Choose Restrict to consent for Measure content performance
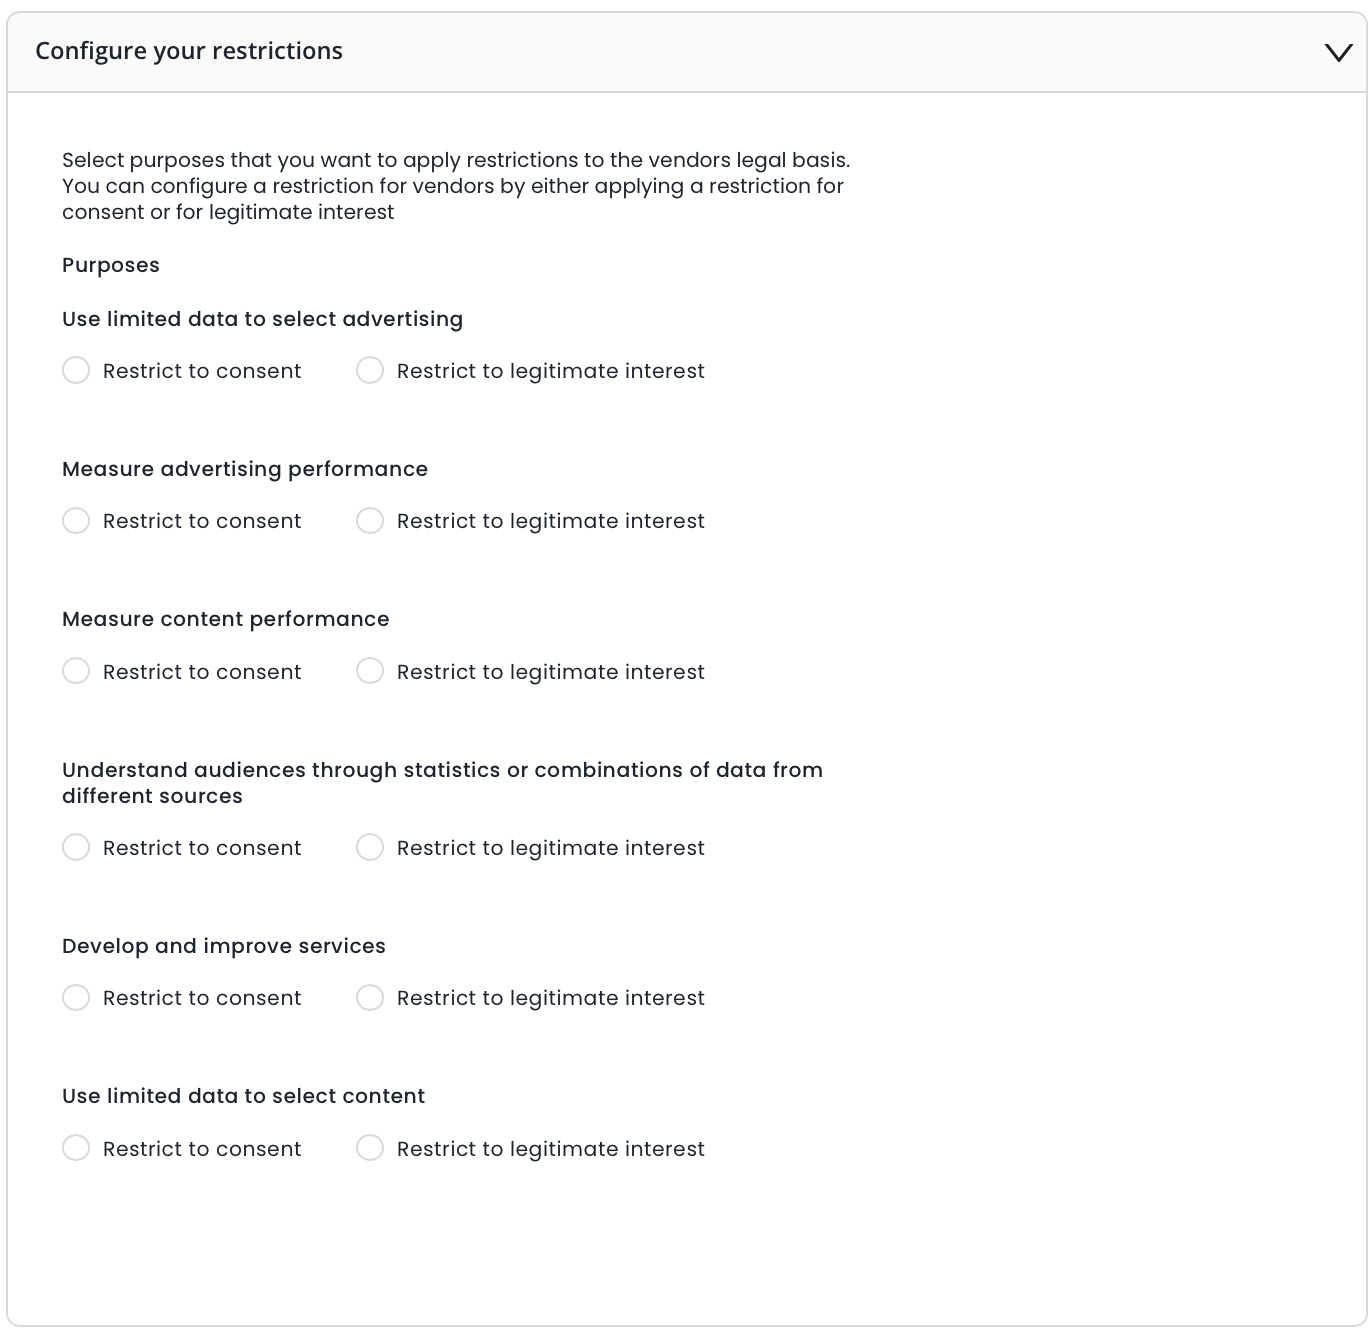Screen dimensions: 1372x1338 pyautogui.click(x=76, y=671)
